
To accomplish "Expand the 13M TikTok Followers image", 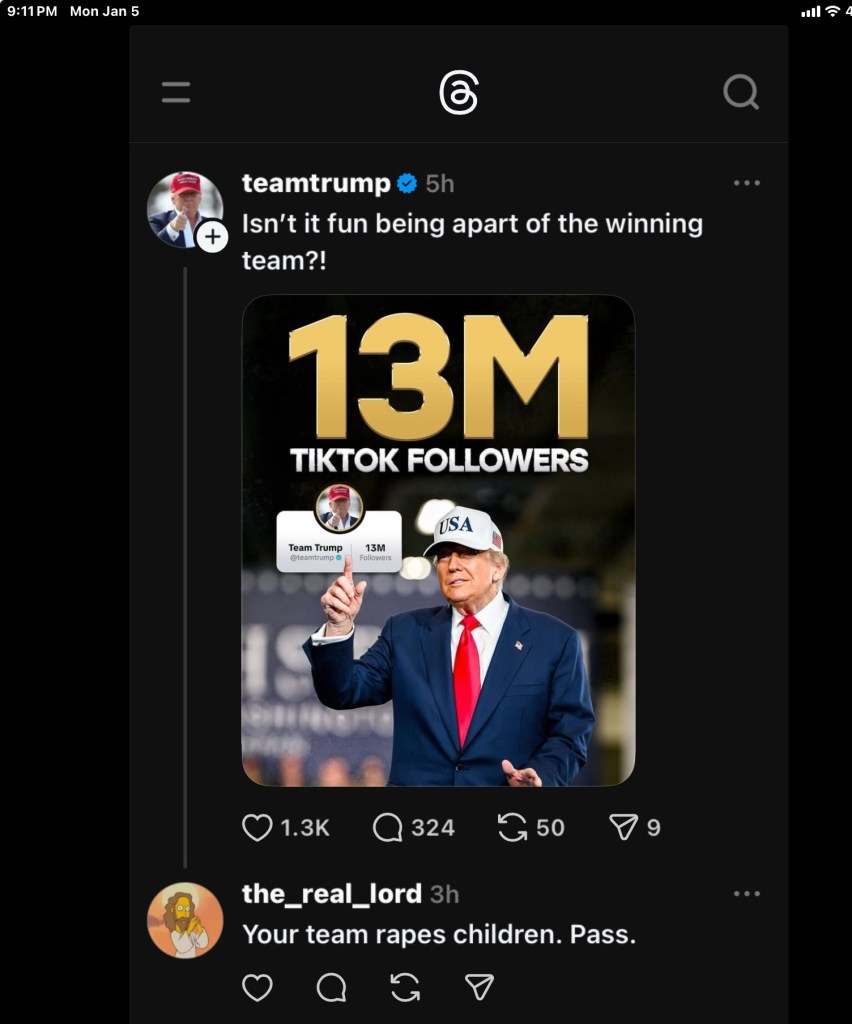I will click(438, 540).
